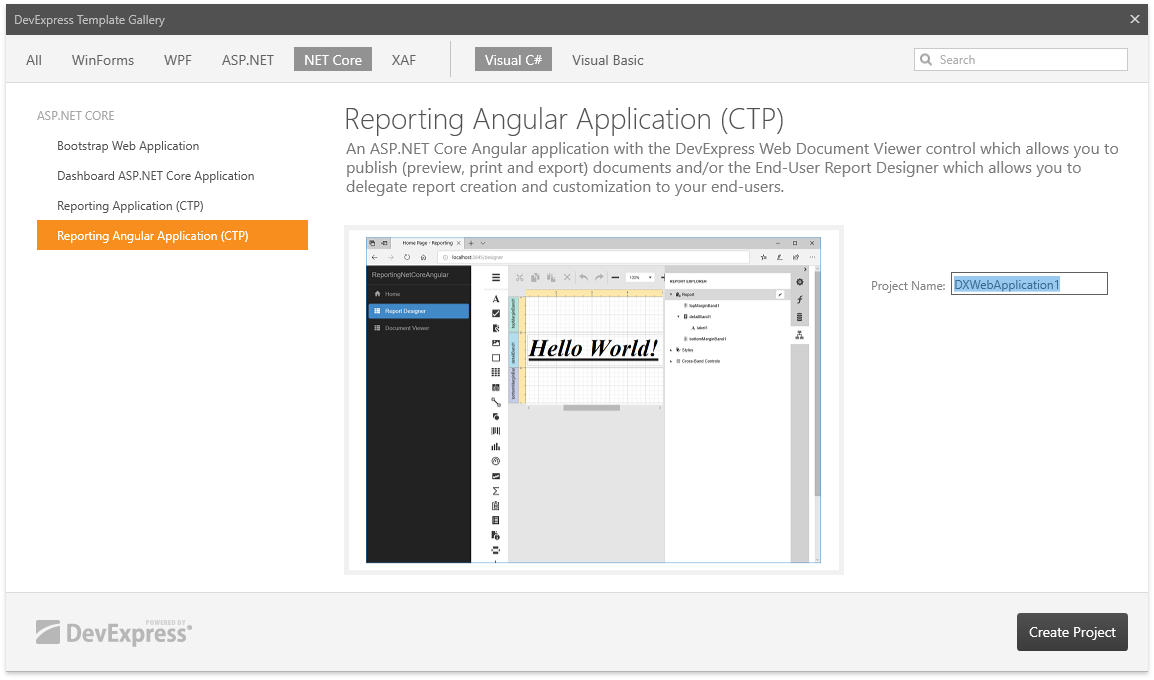Click the report explorer tree icon in the preview

point(799,335)
